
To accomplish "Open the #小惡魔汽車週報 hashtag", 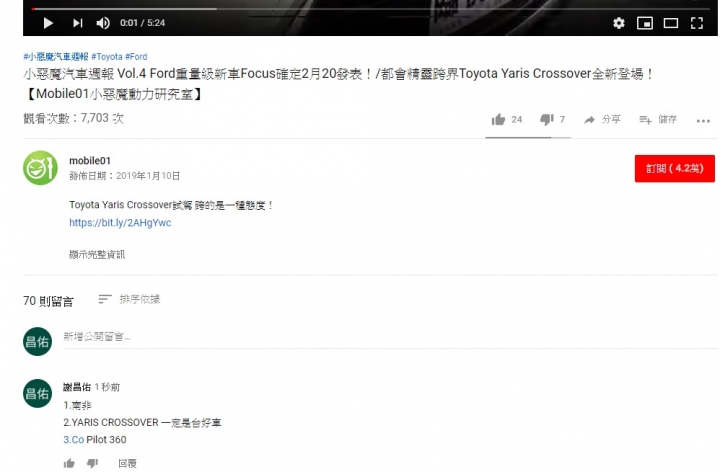I will point(56,56).
